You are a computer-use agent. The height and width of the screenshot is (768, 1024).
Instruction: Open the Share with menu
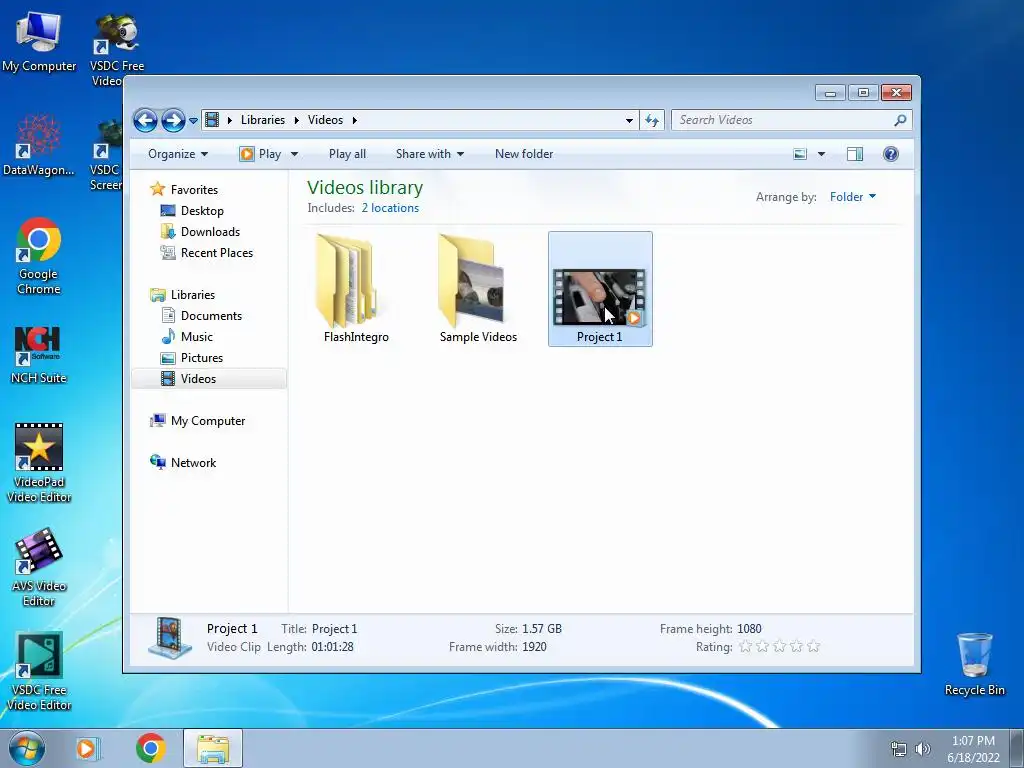point(430,154)
